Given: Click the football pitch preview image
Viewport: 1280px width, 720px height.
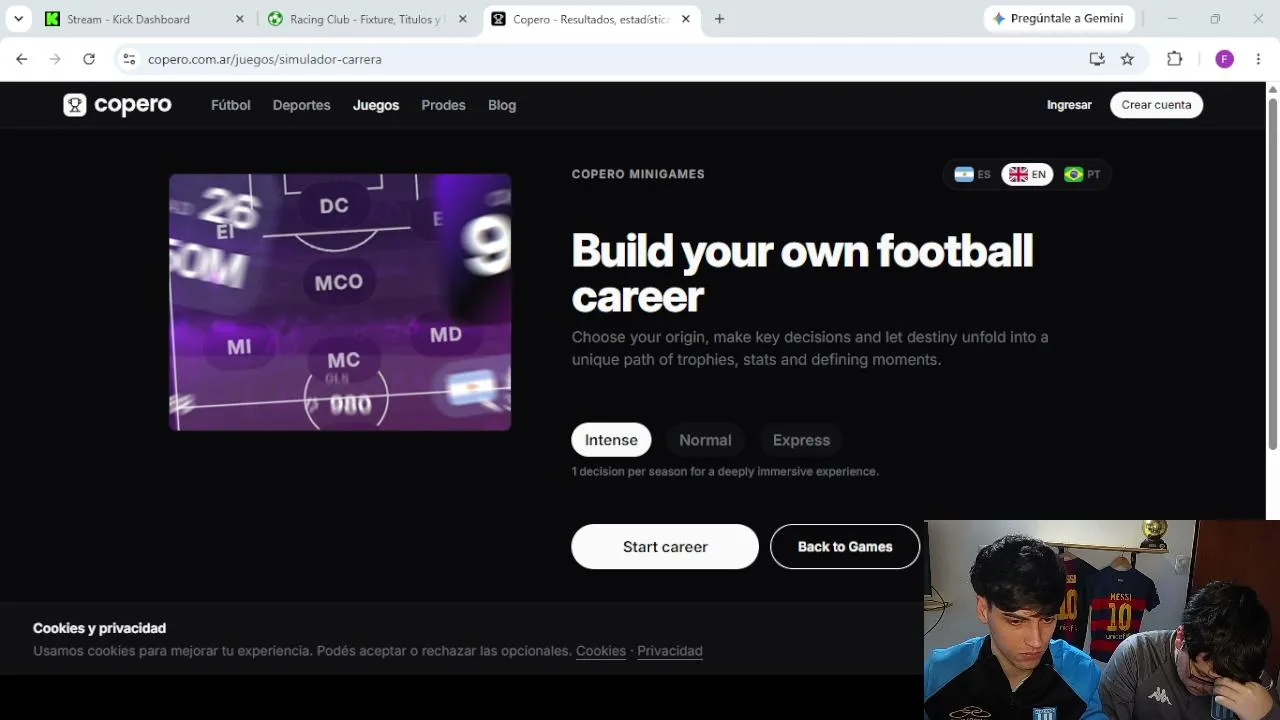Looking at the screenshot, I should (340, 302).
